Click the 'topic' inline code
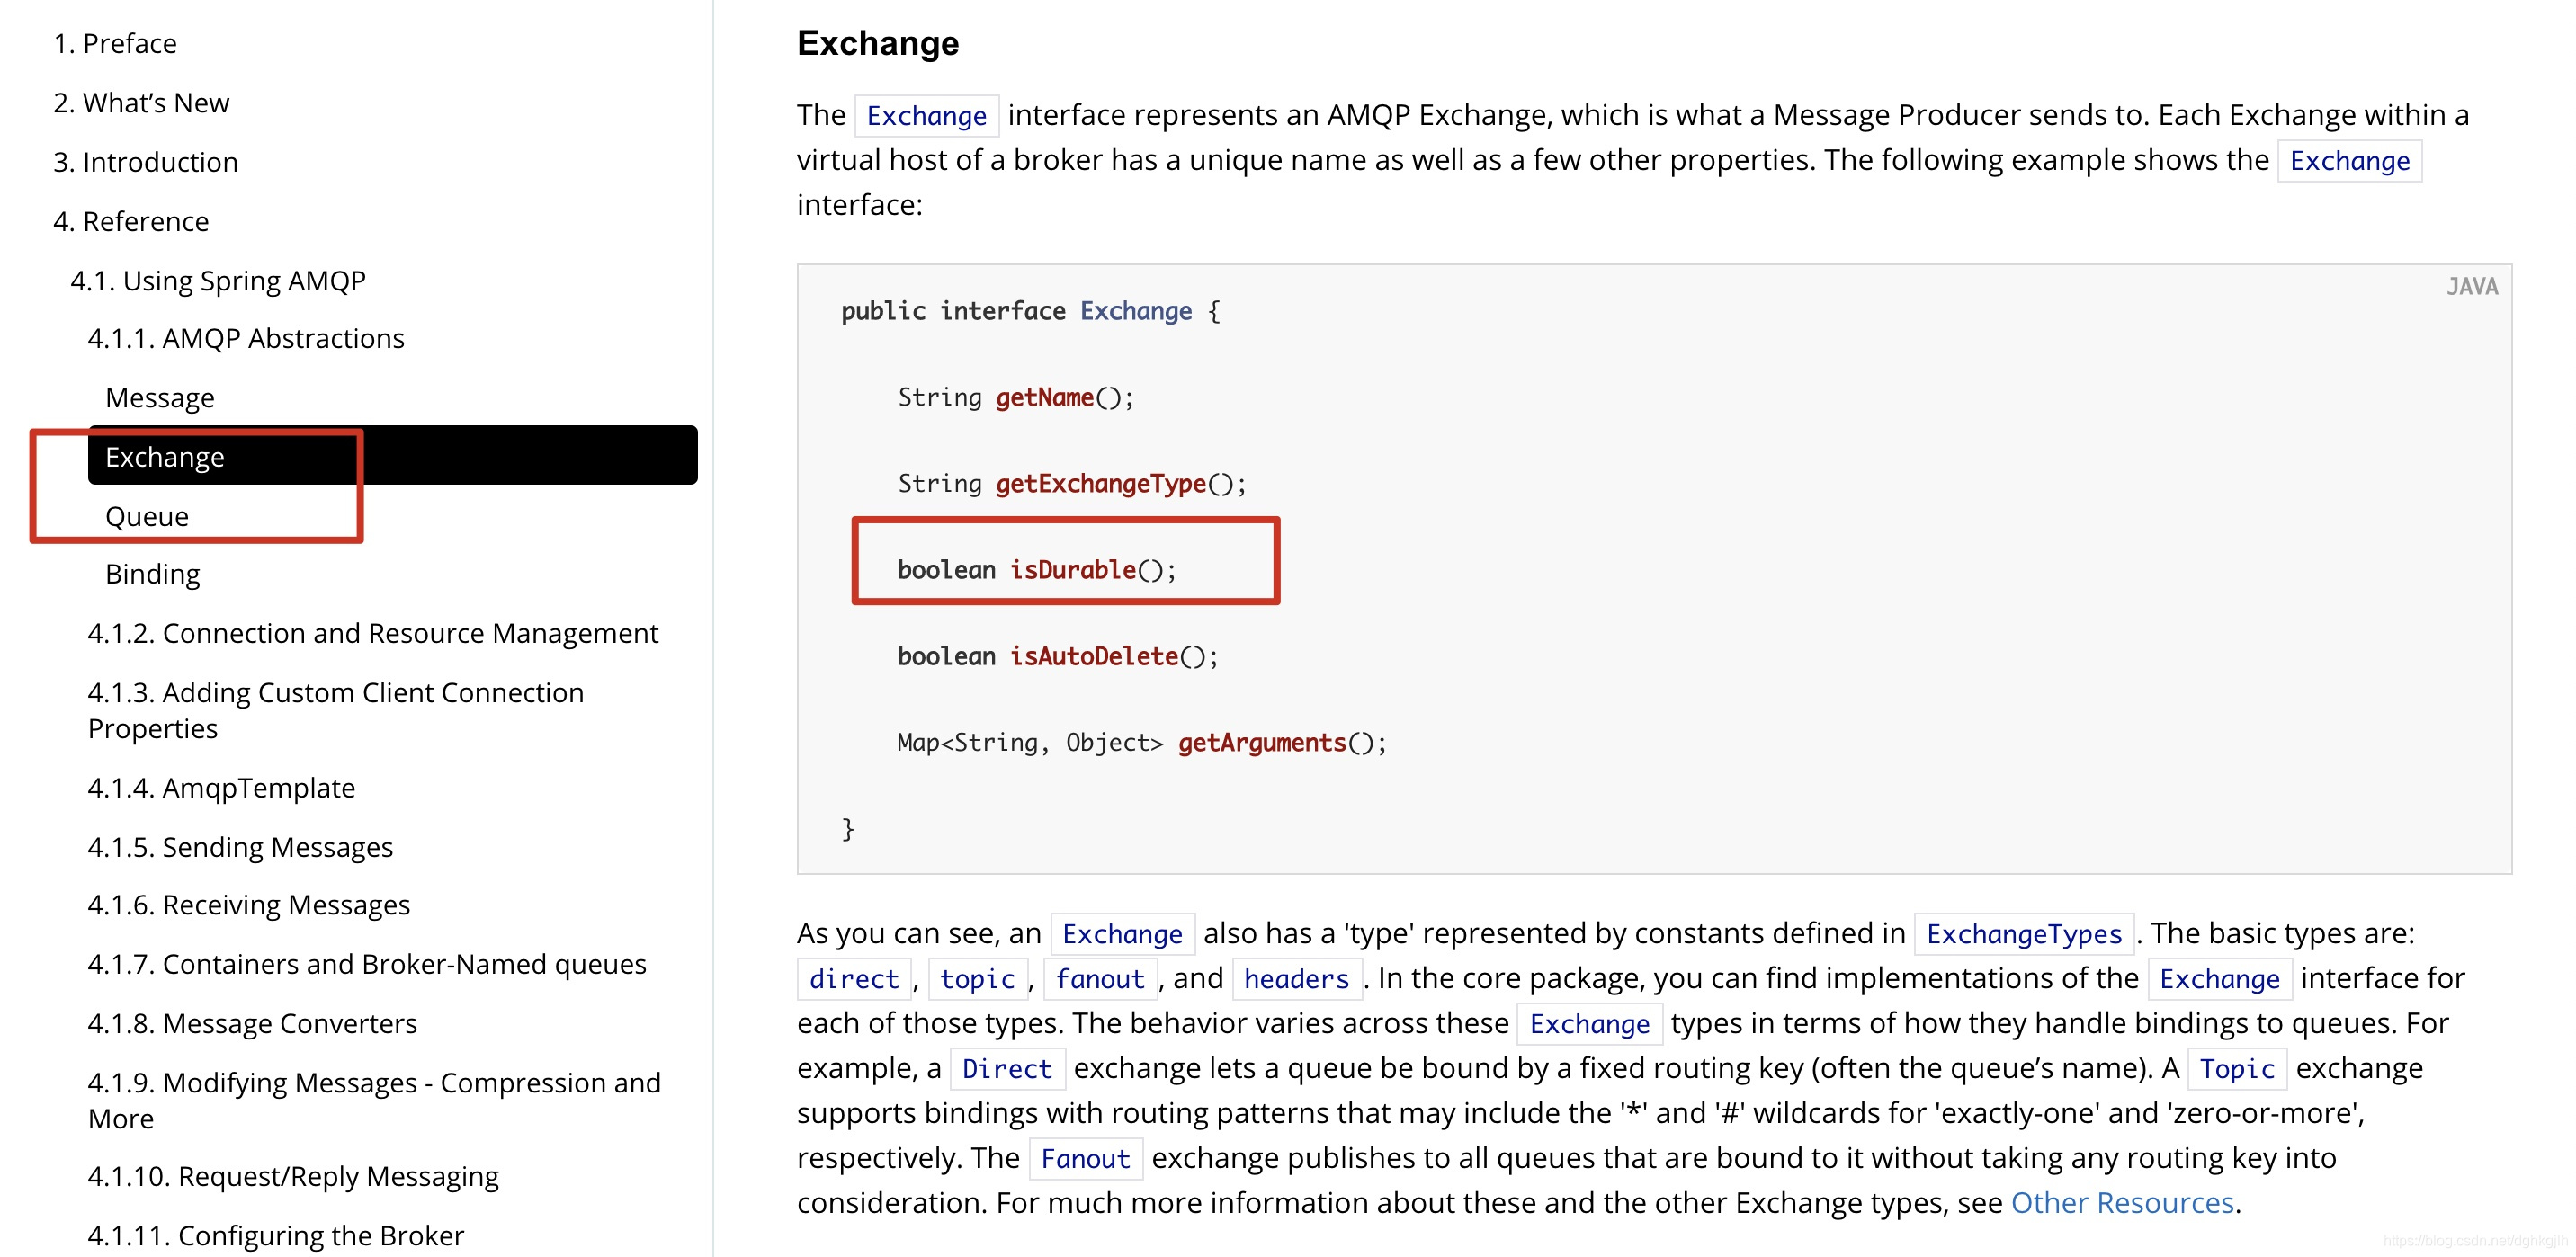This screenshot has height=1257, width=2576. point(977,979)
